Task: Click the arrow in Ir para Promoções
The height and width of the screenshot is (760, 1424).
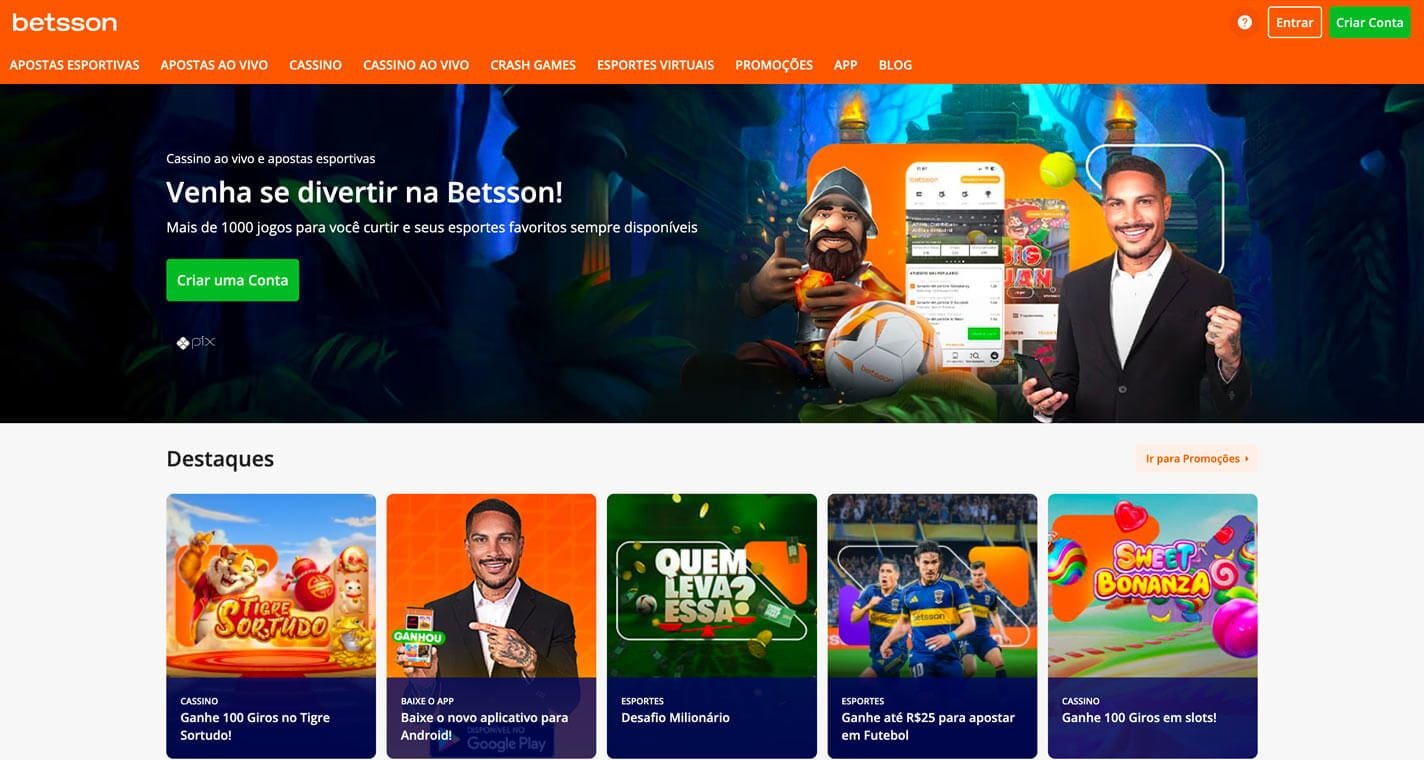Action: coord(1247,459)
